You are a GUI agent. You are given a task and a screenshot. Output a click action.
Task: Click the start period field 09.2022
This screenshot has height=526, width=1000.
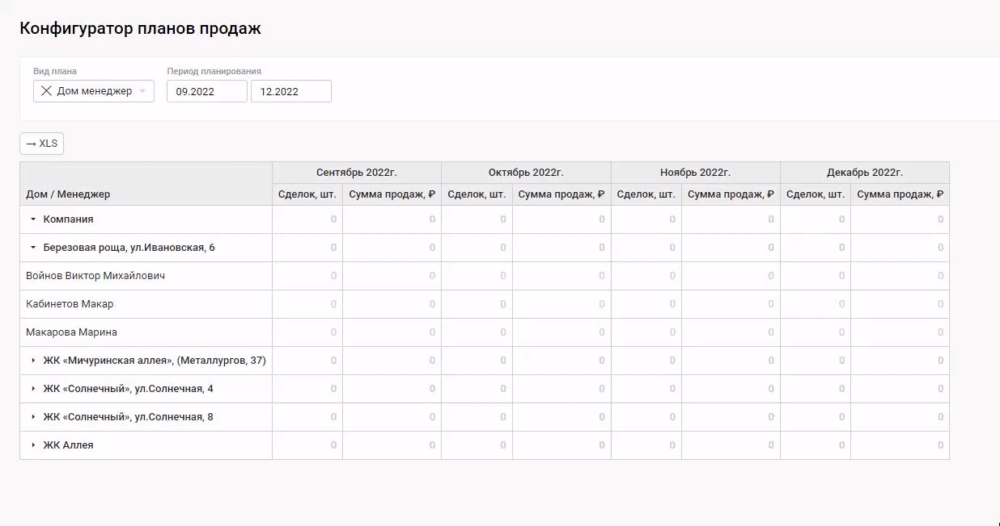click(206, 91)
